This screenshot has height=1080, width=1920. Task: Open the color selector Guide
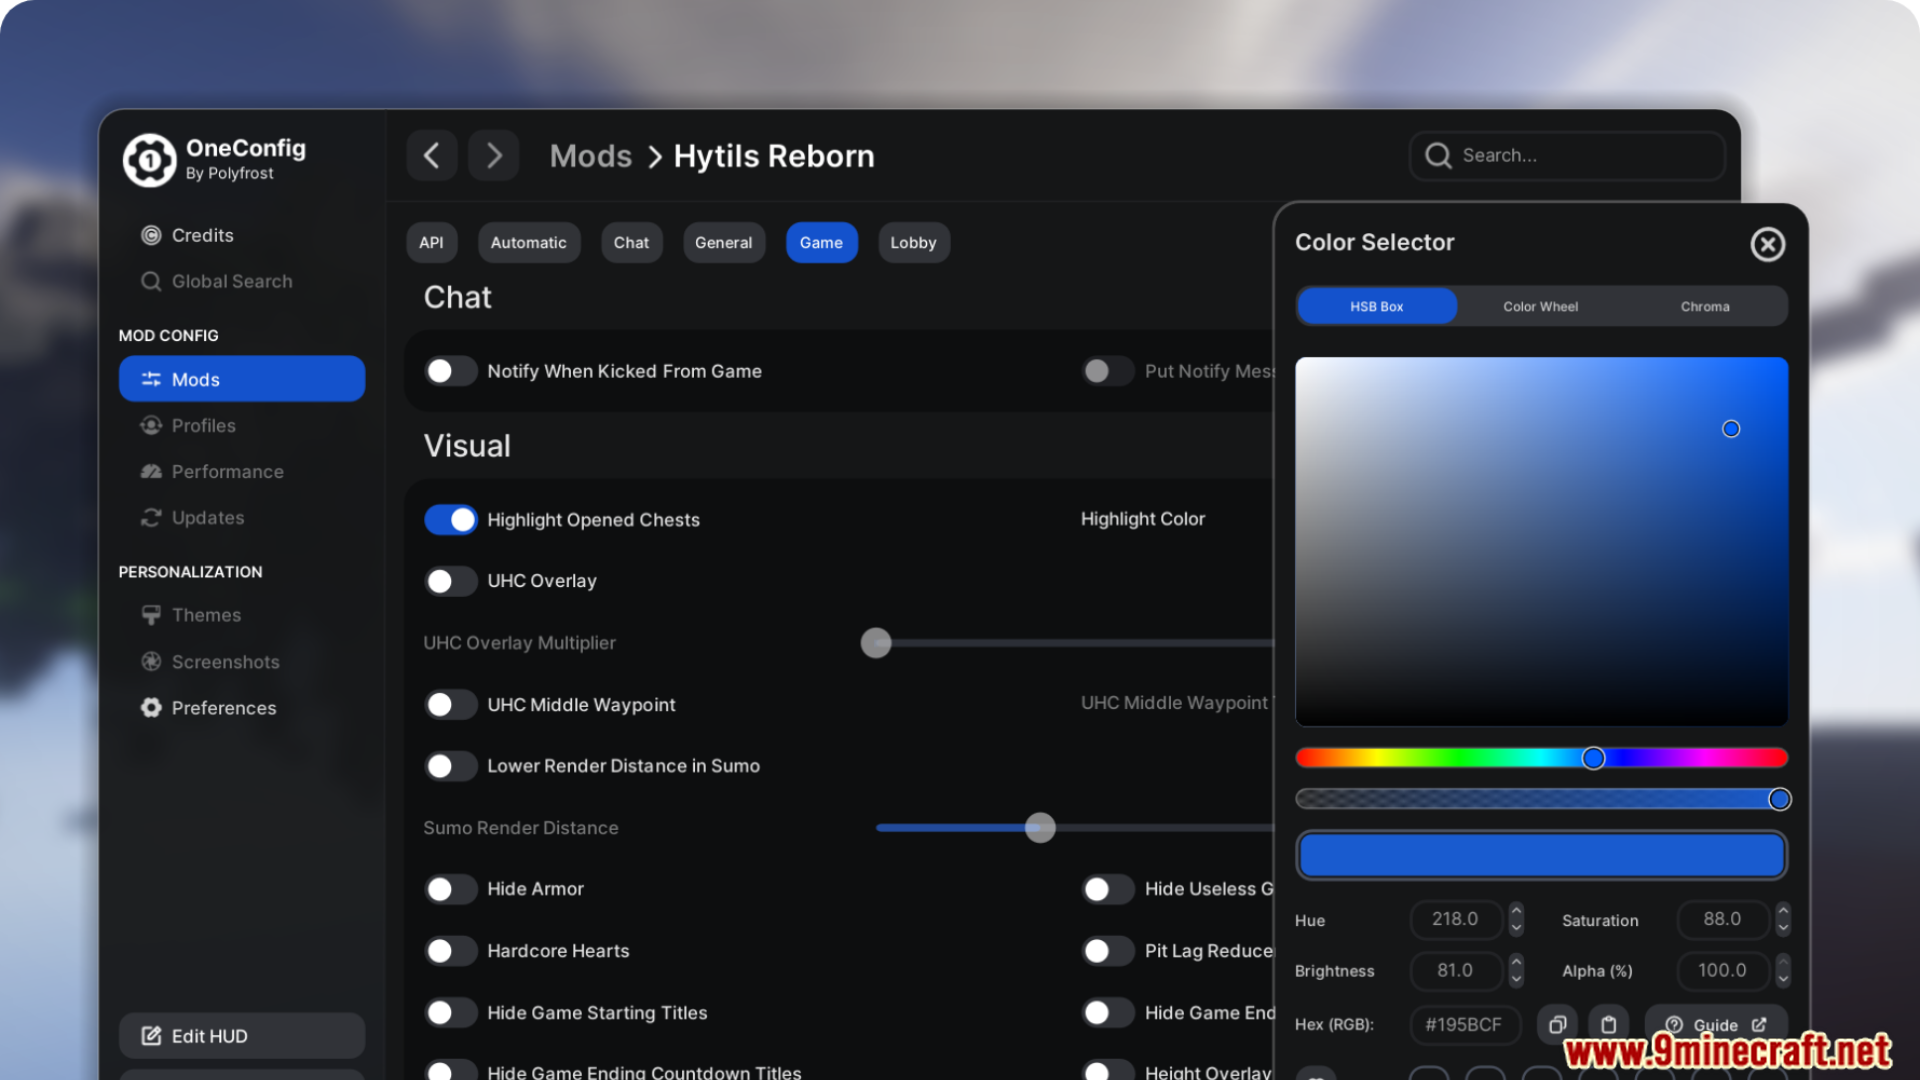pos(1715,1024)
